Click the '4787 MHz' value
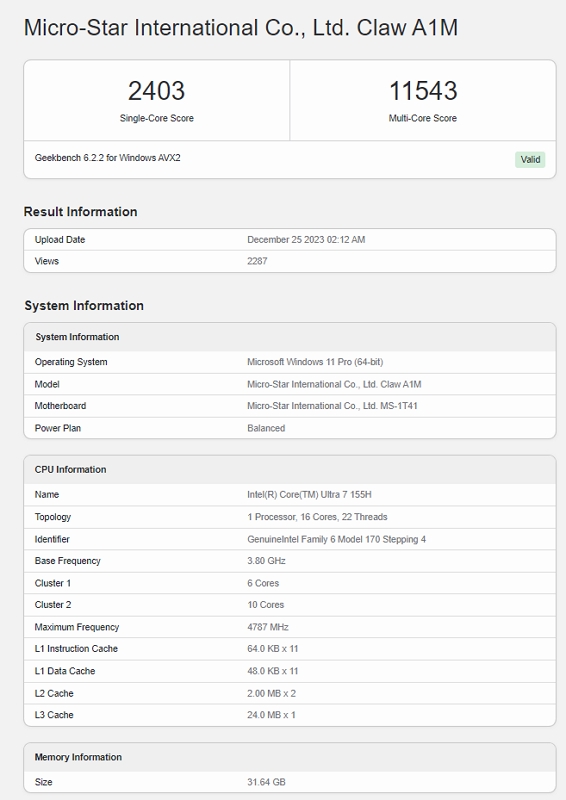 [268, 627]
